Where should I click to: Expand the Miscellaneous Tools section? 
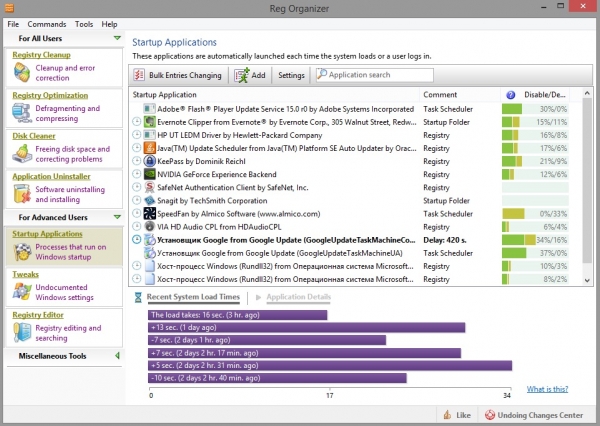[117, 355]
